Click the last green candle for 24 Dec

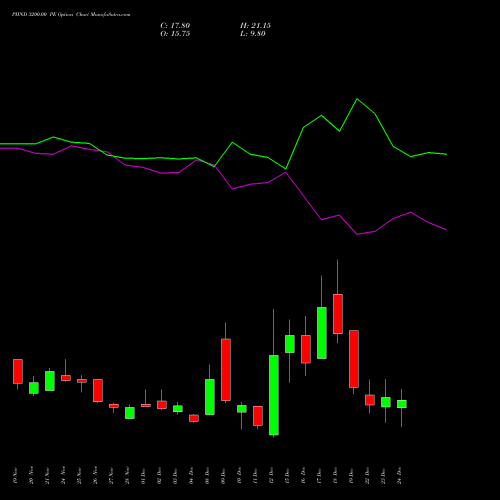point(402,404)
